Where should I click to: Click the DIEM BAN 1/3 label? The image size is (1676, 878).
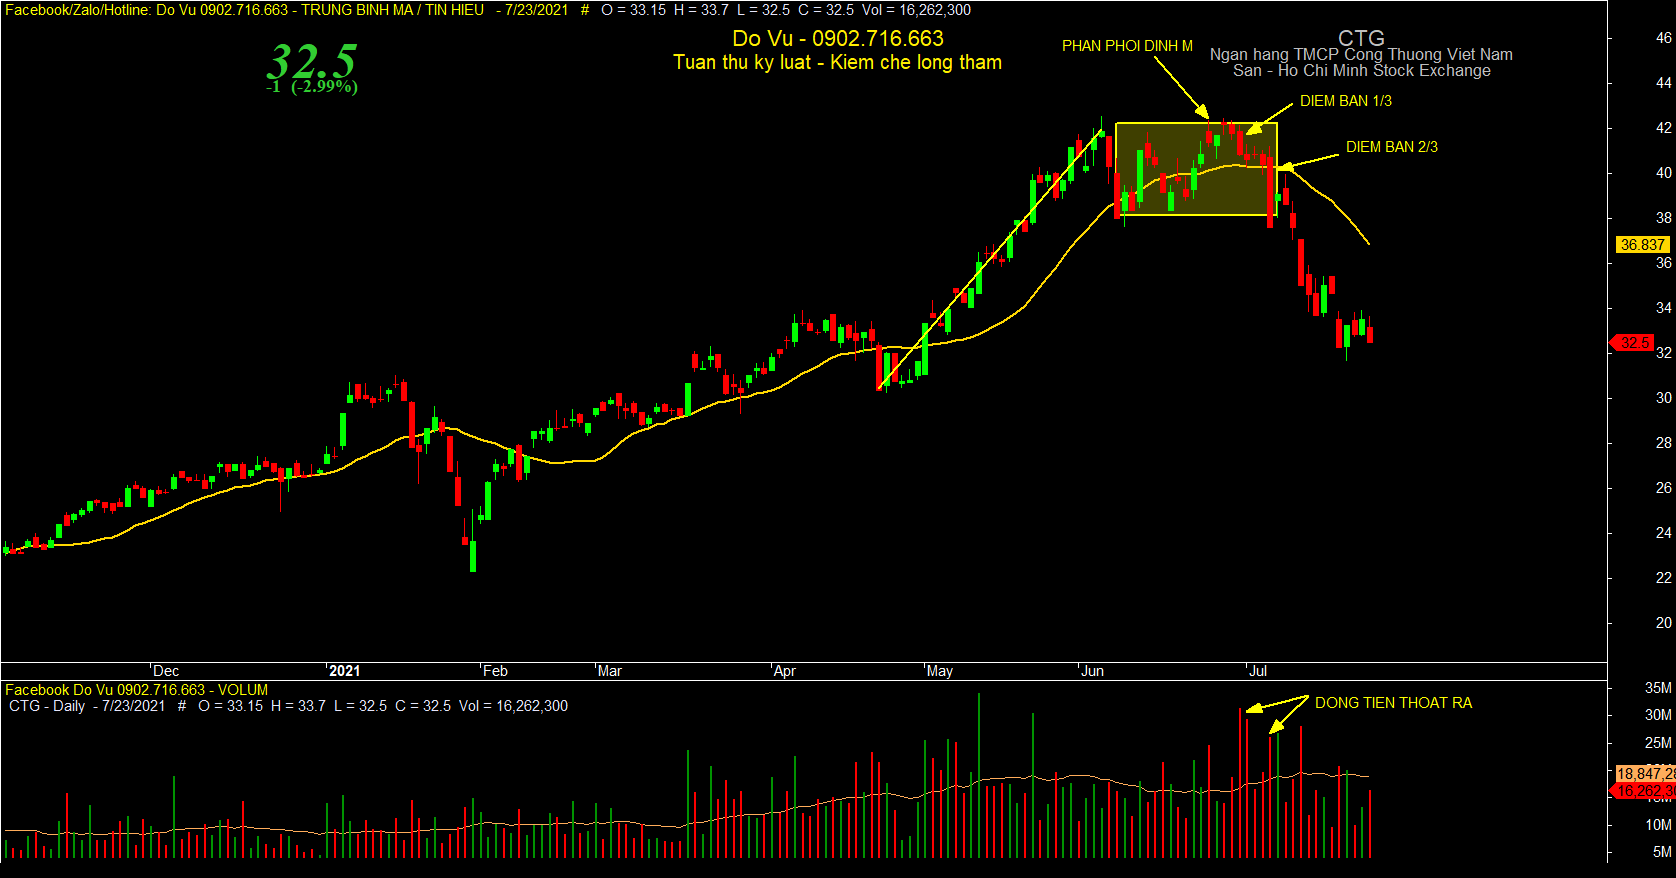click(x=1346, y=101)
